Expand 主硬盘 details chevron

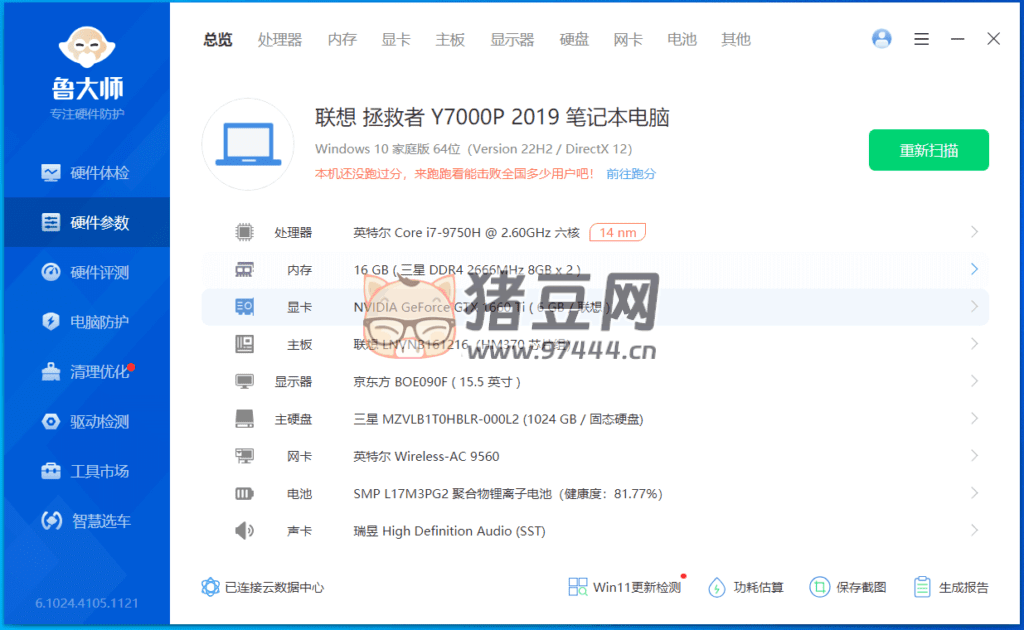click(974, 419)
